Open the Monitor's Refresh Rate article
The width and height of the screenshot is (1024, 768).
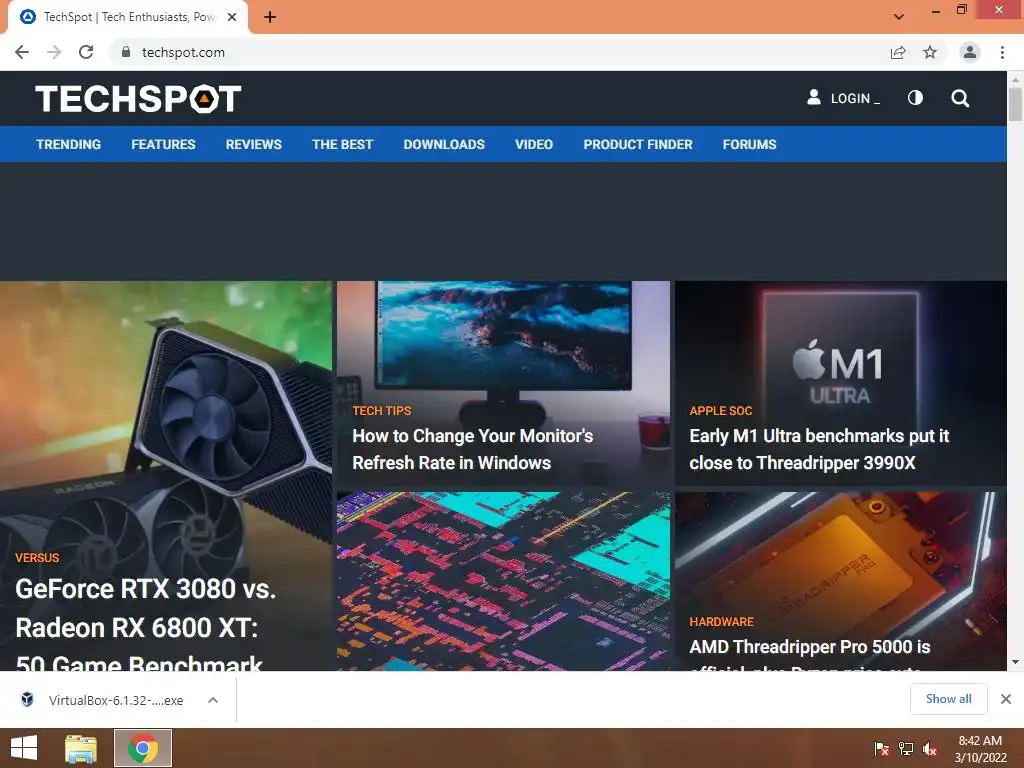pos(472,449)
